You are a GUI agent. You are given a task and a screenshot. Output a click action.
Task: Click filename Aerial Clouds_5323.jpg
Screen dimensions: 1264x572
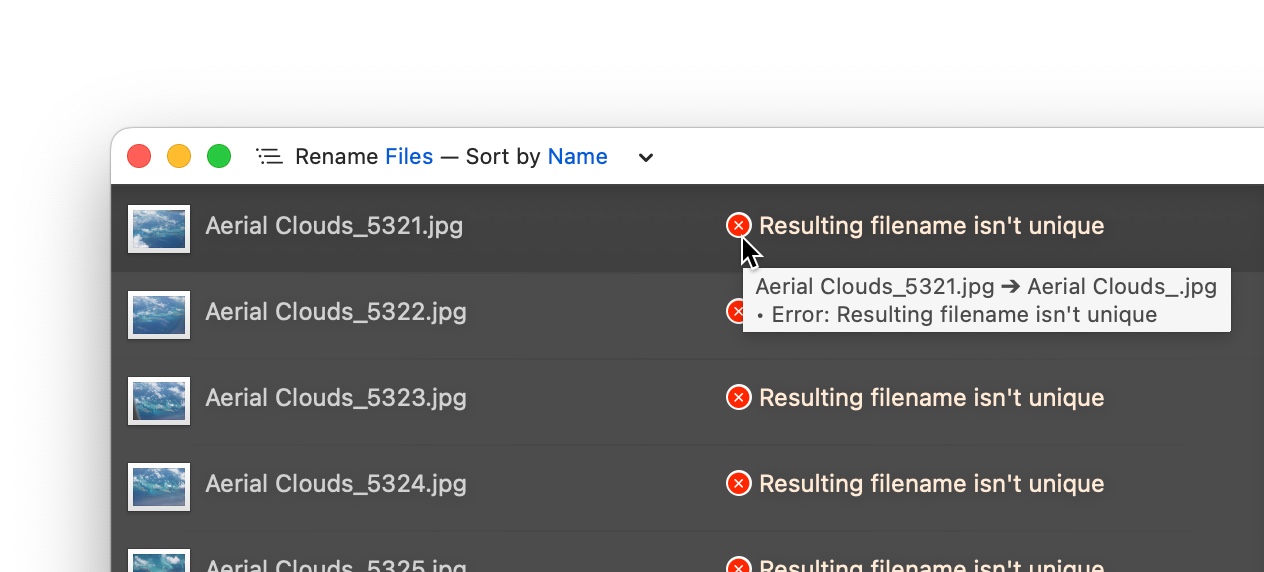click(x=336, y=397)
